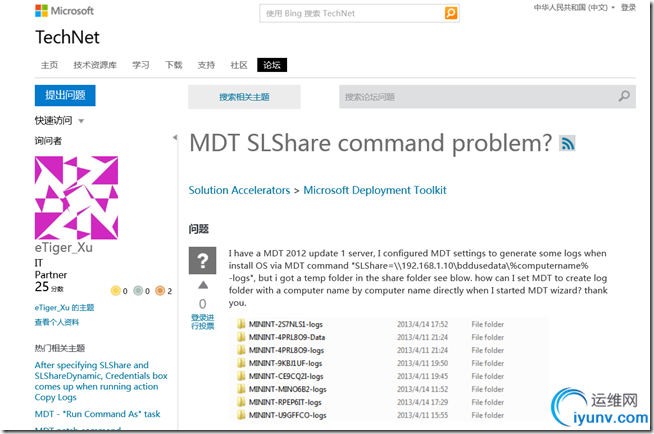The width and height of the screenshot is (654, 434).
Task: Click the MININT-U9GFFCO-logs folder name
Action: coord(287,415)
